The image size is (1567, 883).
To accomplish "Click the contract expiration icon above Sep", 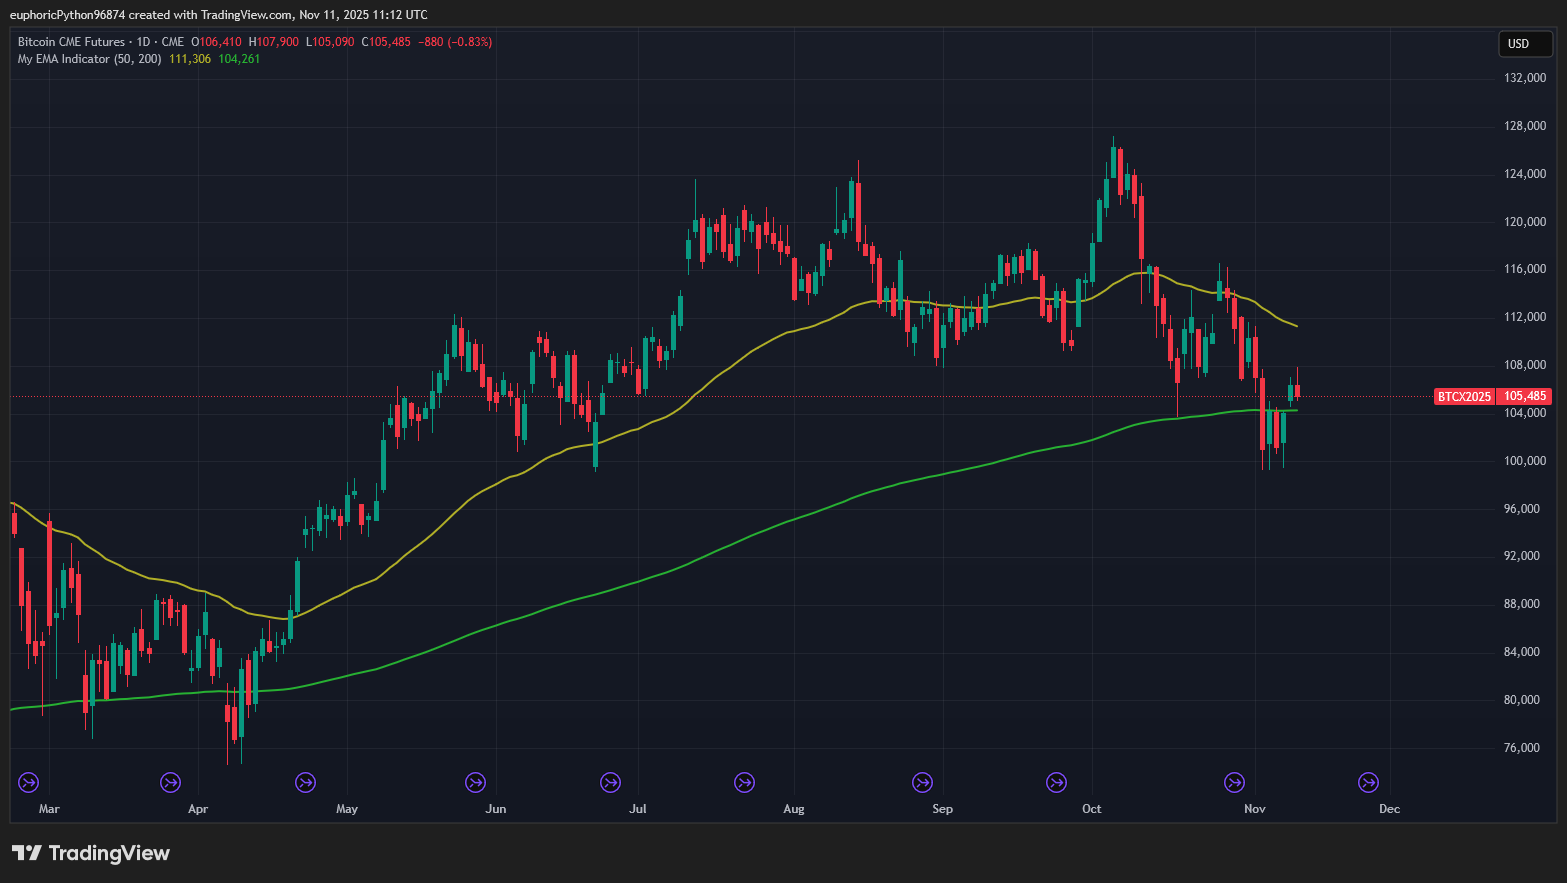I will (x=922, y=783).
